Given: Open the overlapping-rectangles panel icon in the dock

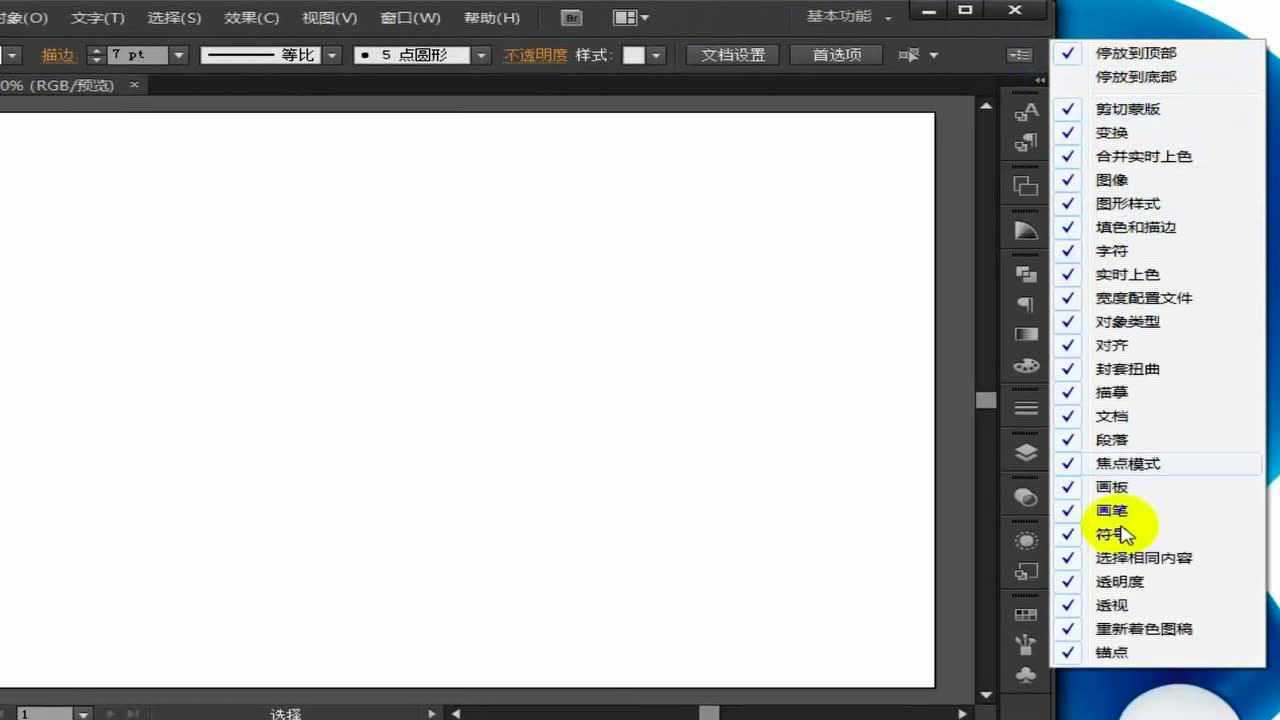Looking at the screenshot, I should [x=1026, y=186].
